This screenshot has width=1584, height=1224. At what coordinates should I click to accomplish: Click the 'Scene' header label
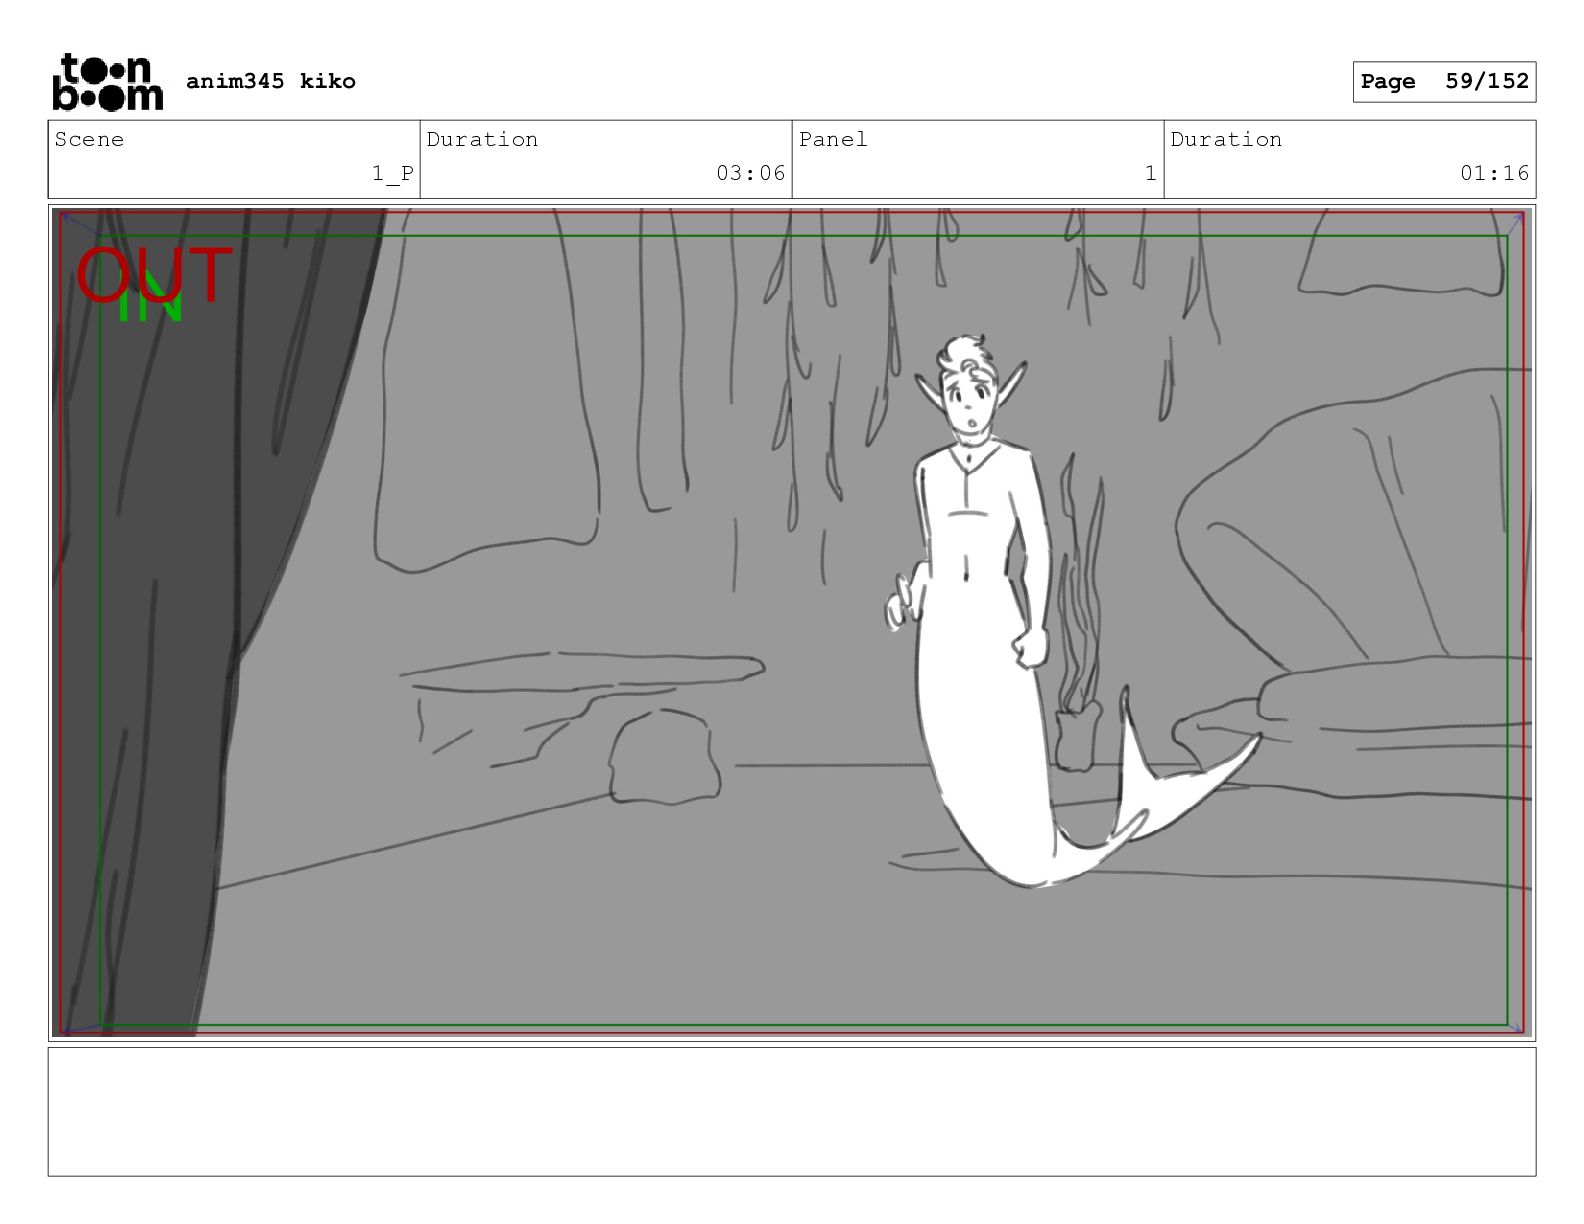pyautogui.click(x=89, y=140)
